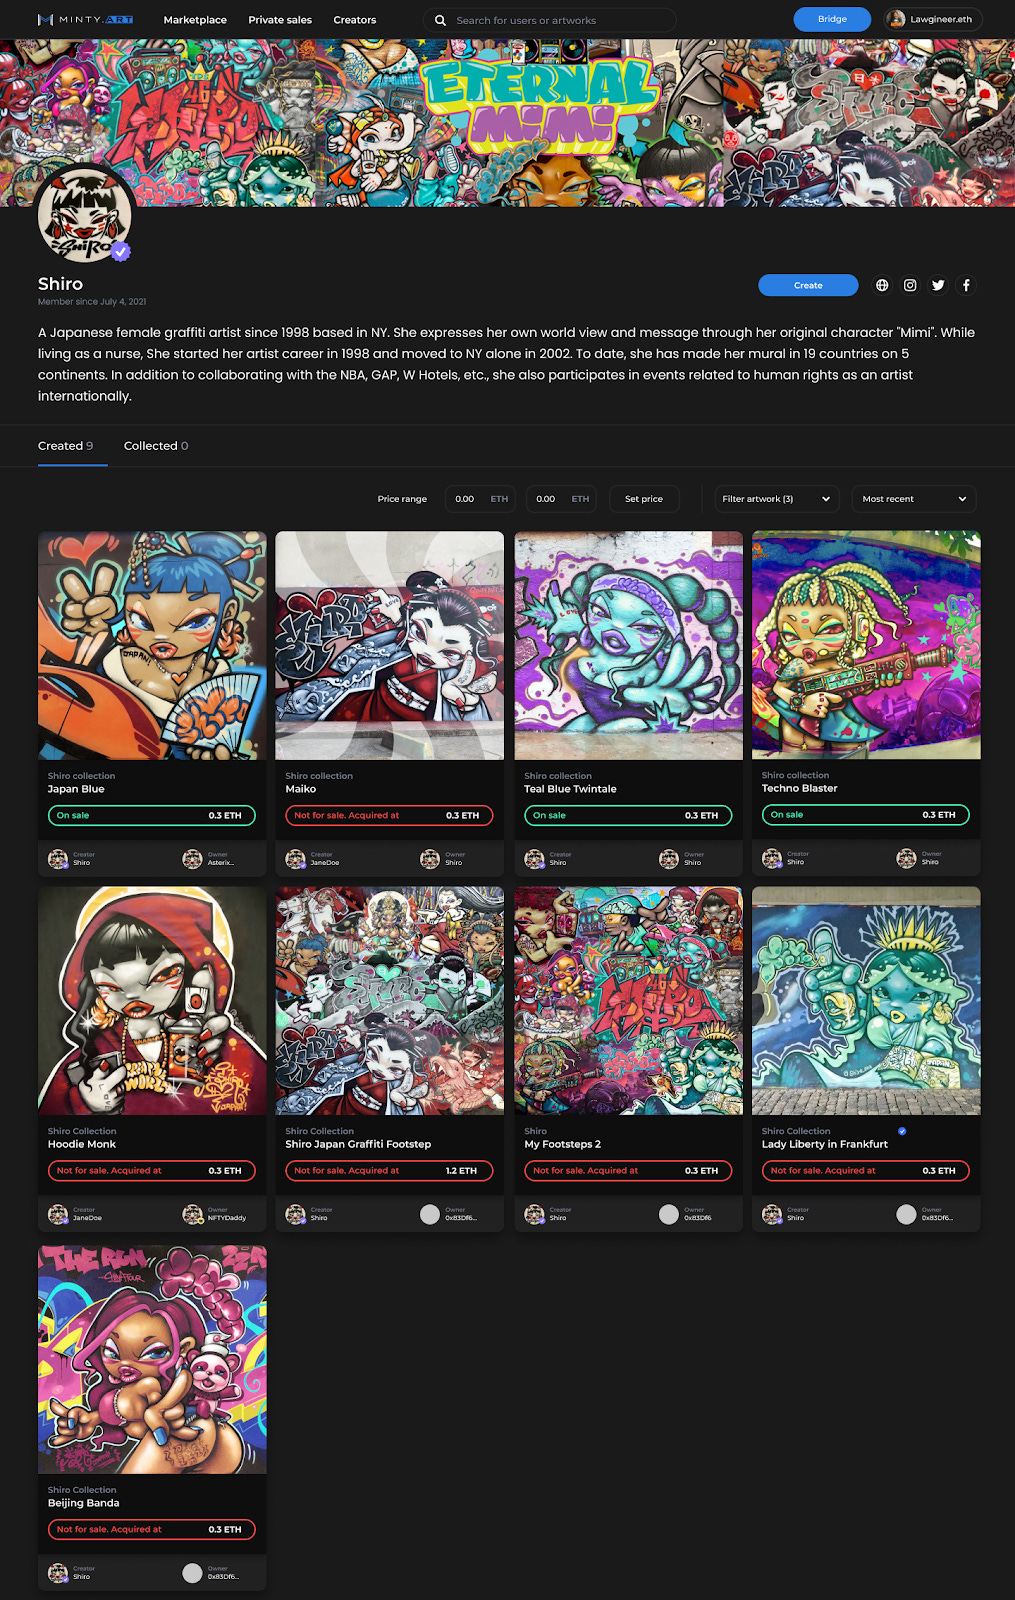Open the Teal Blue Twintale artwork thumbnail
This screenshot has width=1015, height=1600.
tap(629, 645)
